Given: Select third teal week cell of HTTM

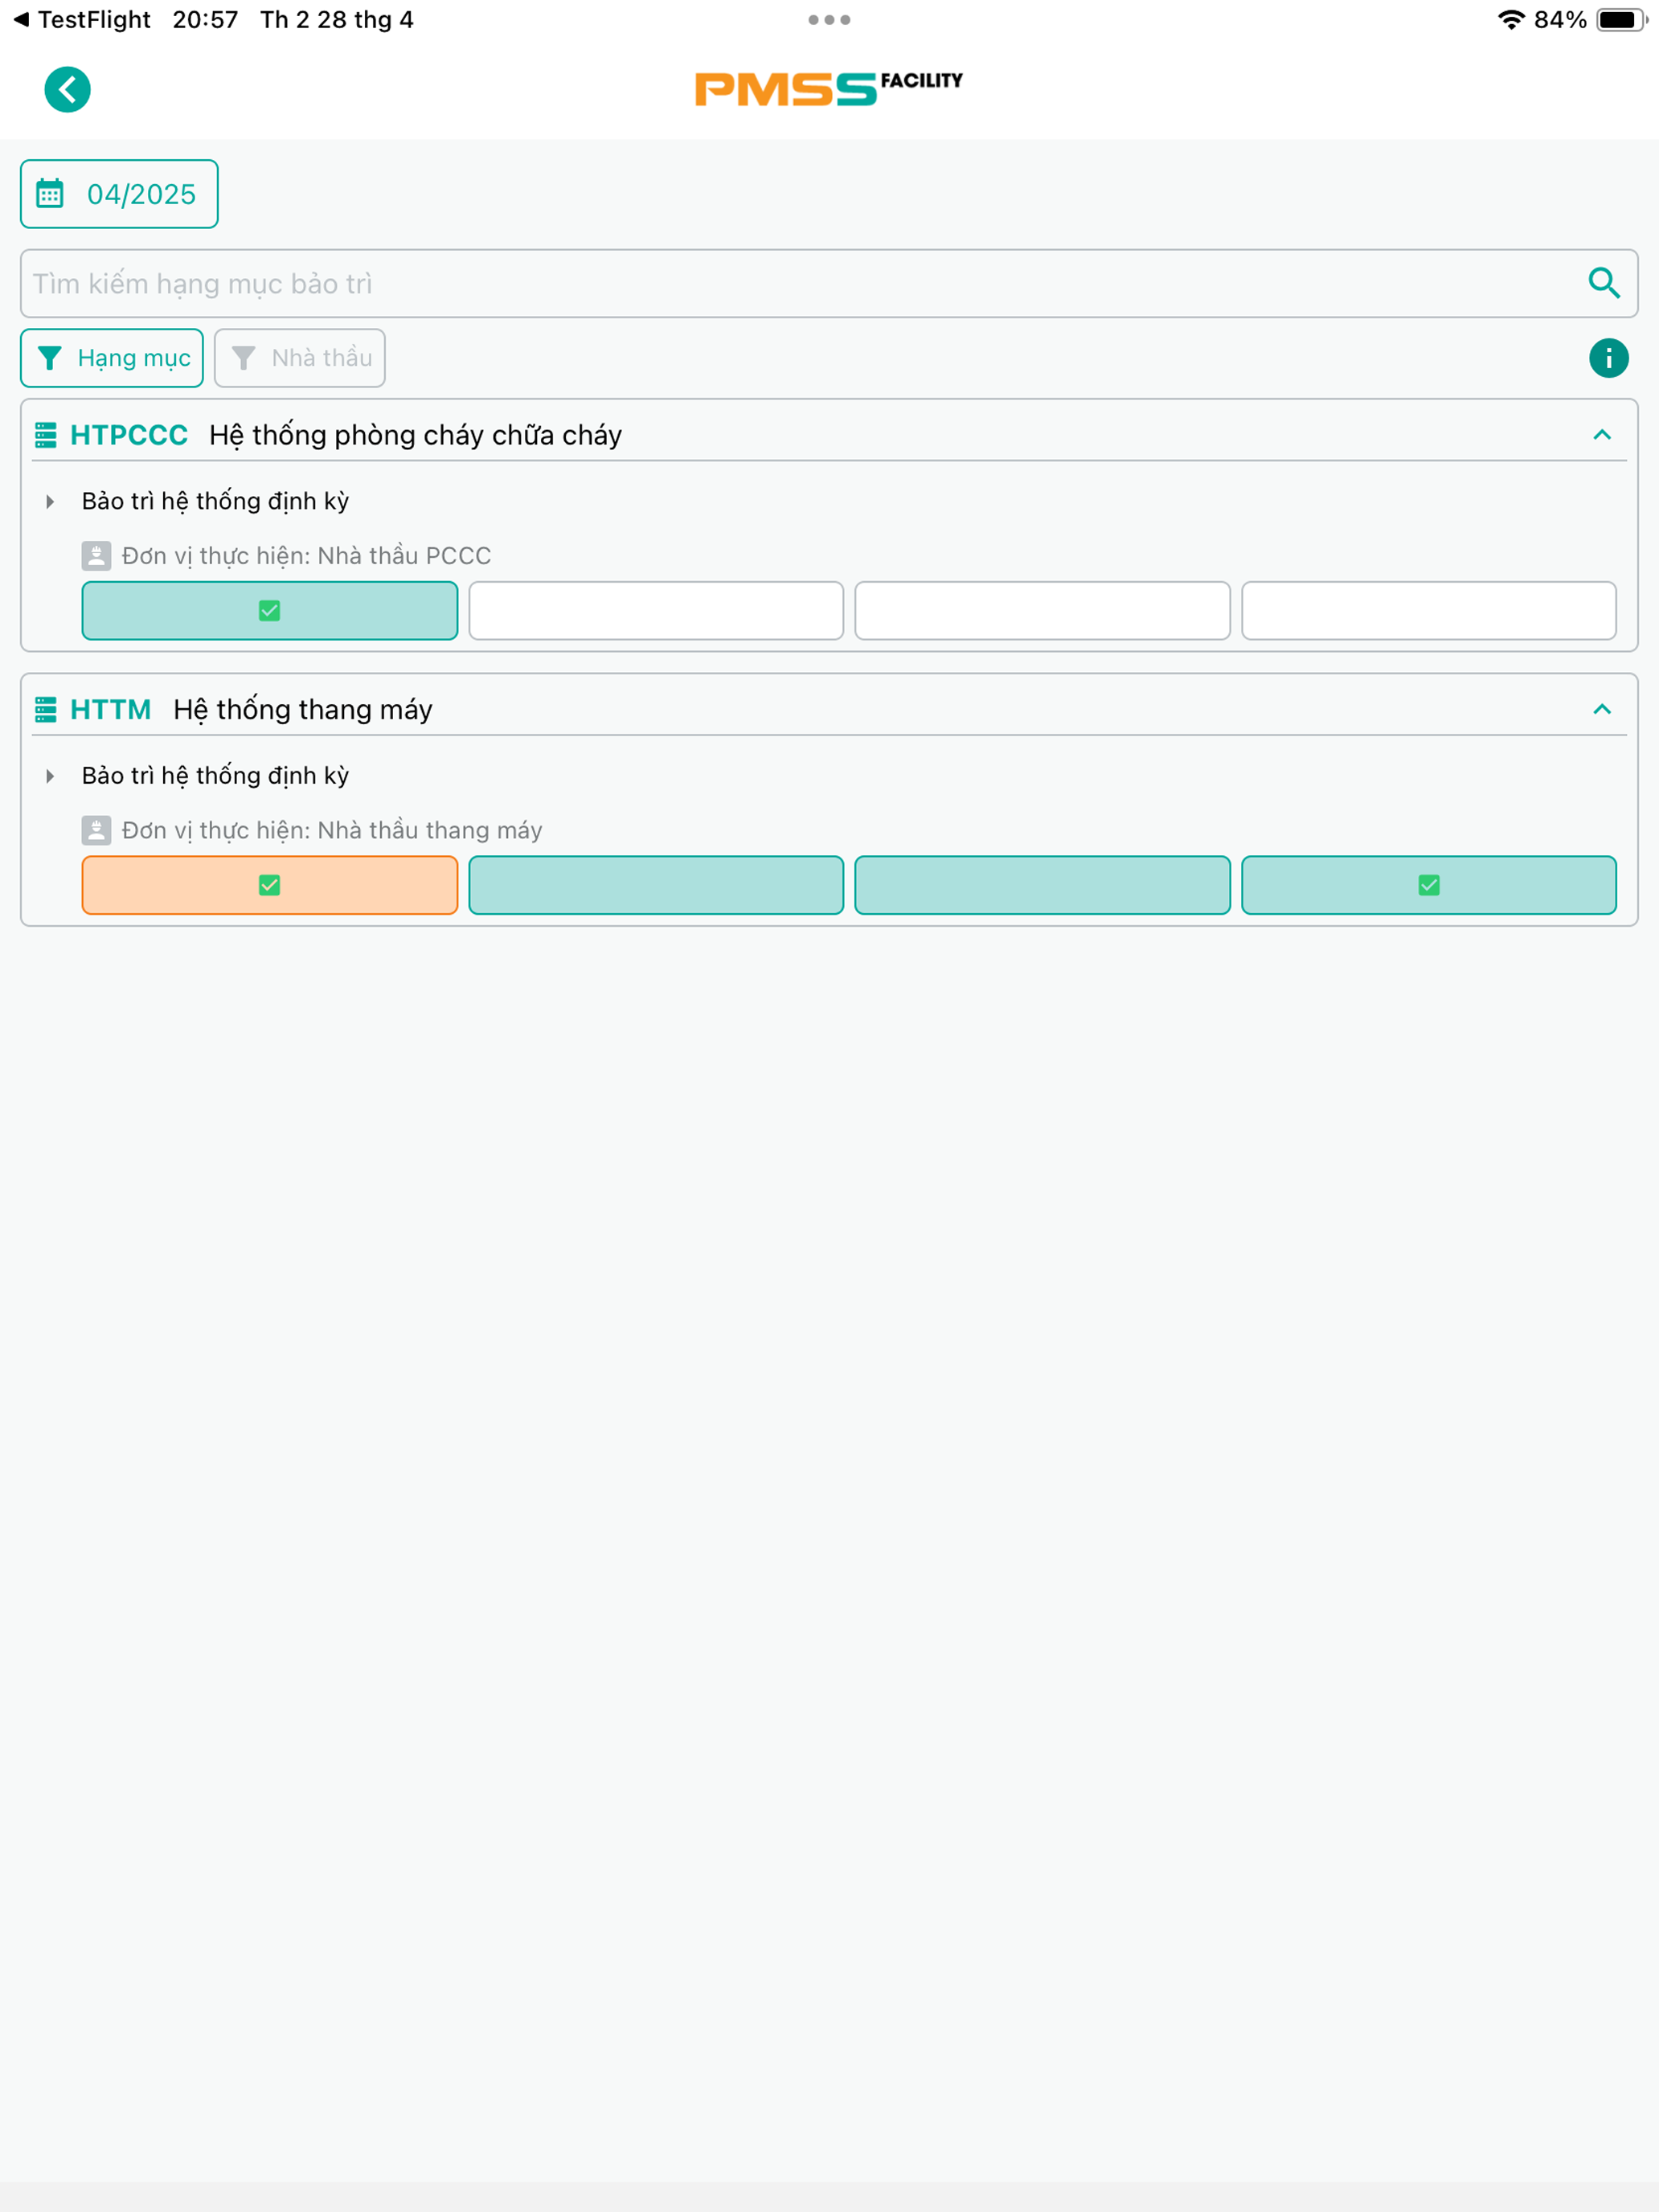Looking at the screenshot, I should coord(1042,886).
